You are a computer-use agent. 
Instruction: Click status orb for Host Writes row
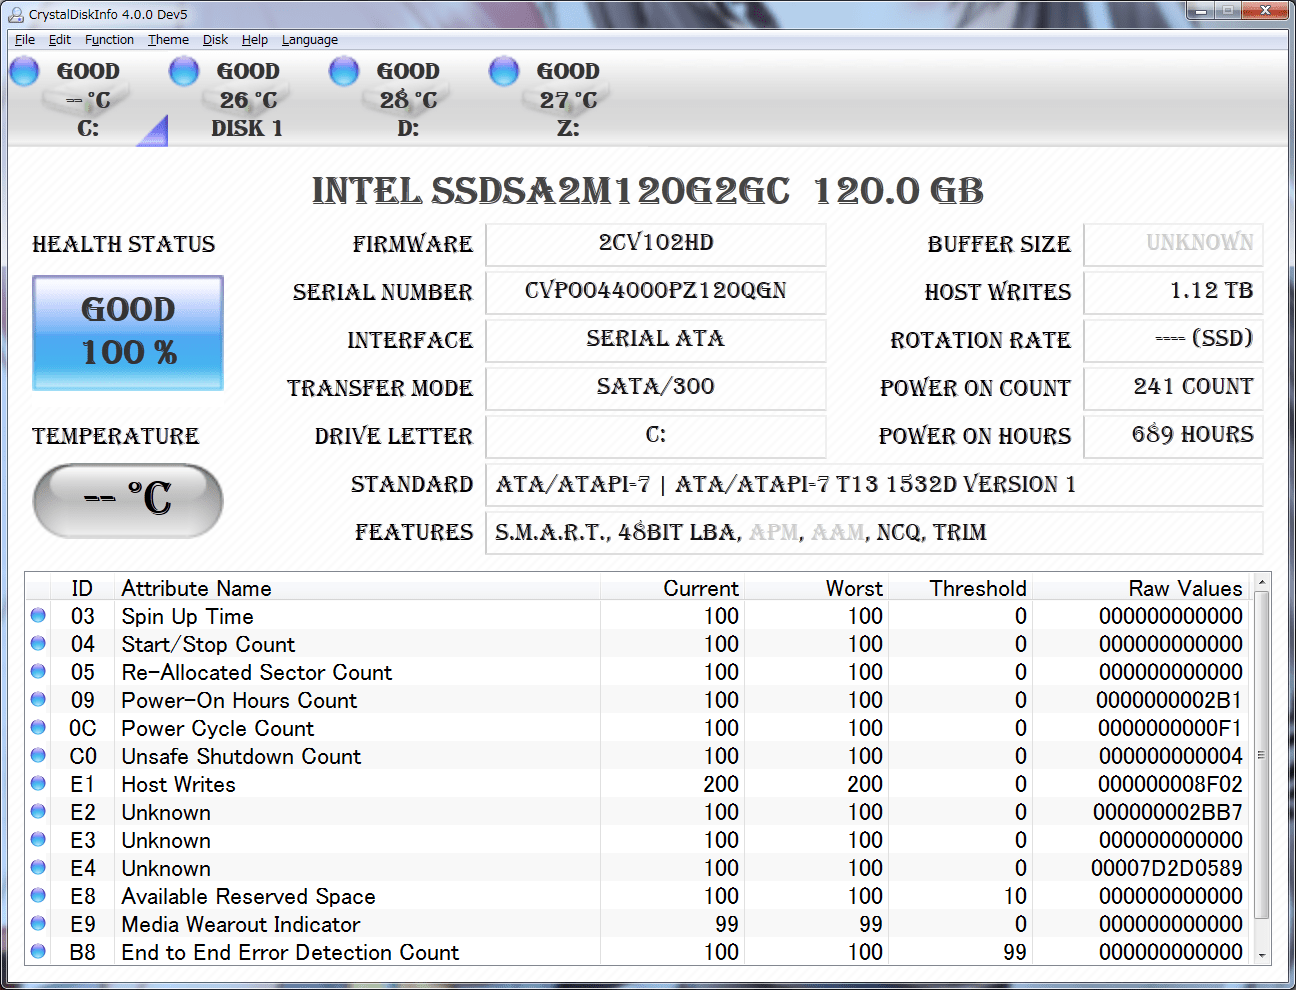38,783
